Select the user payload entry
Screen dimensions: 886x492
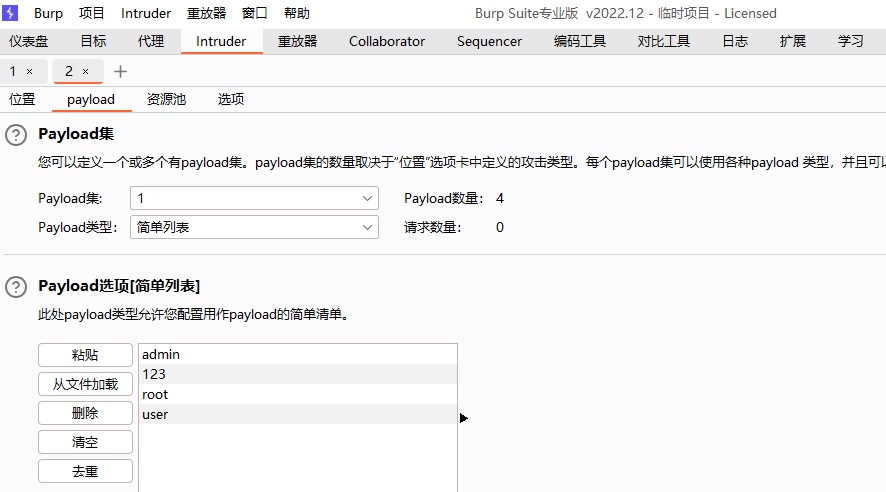[298, 414]
